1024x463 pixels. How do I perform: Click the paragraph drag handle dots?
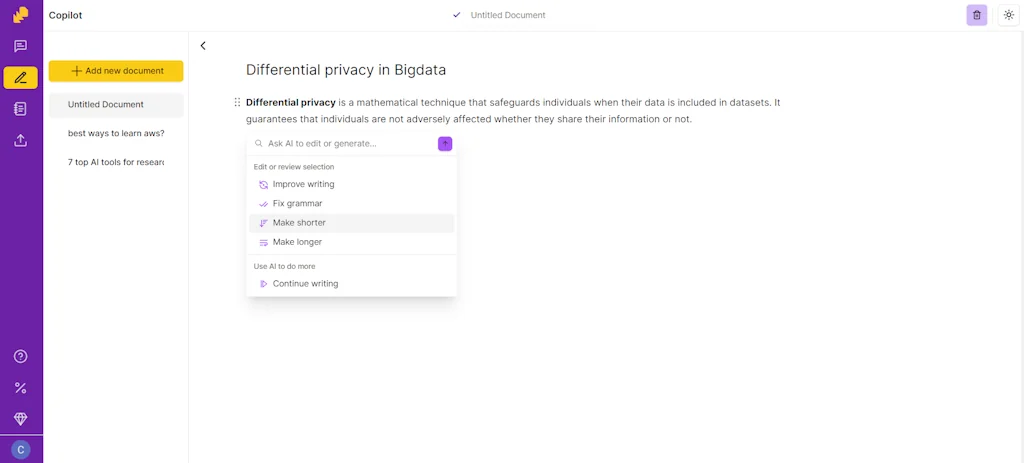coord(237,103)
